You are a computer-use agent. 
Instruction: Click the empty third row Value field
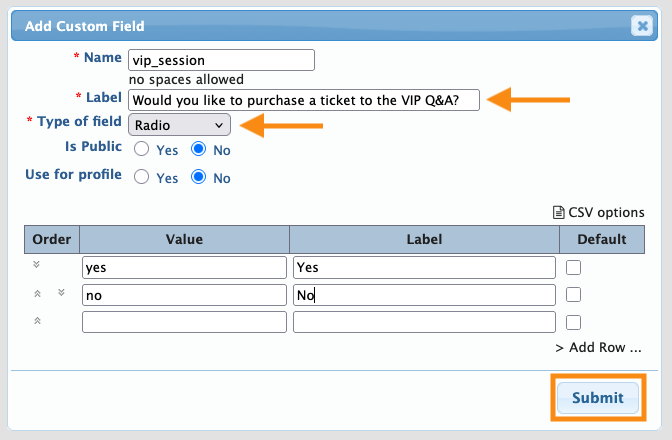[184, 322]
